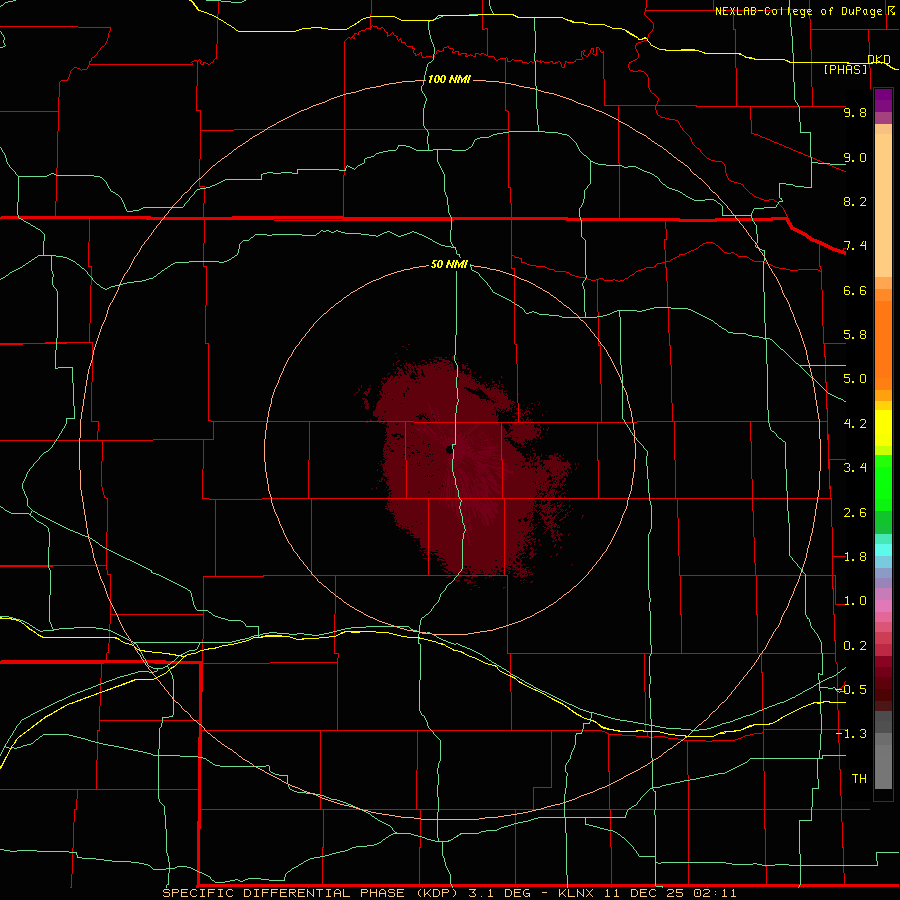Select the 3.4 scale value
The image size is (900, 900).
pos(855,468)
